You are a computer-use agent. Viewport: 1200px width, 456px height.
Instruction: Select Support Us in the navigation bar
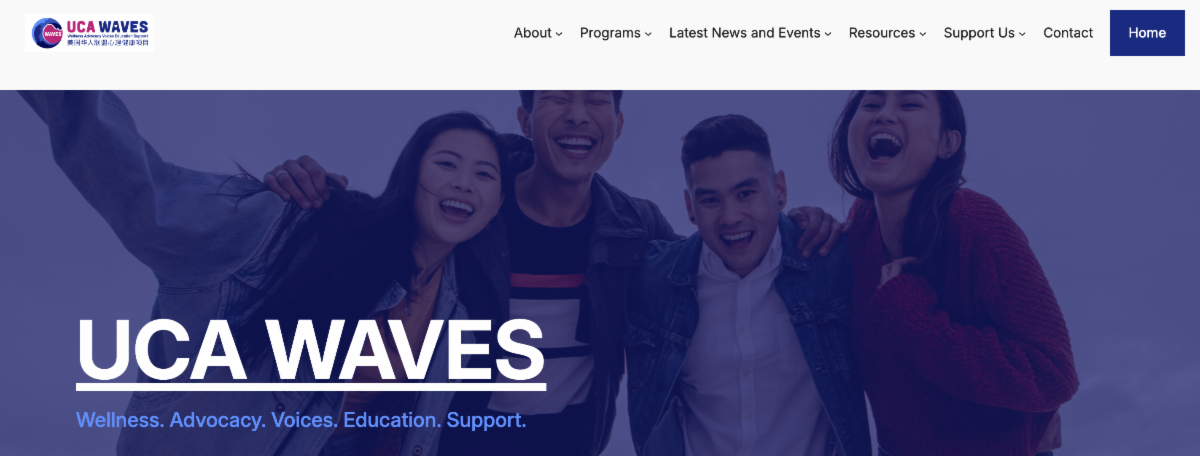pyautogui.click(x=979, y=33)
